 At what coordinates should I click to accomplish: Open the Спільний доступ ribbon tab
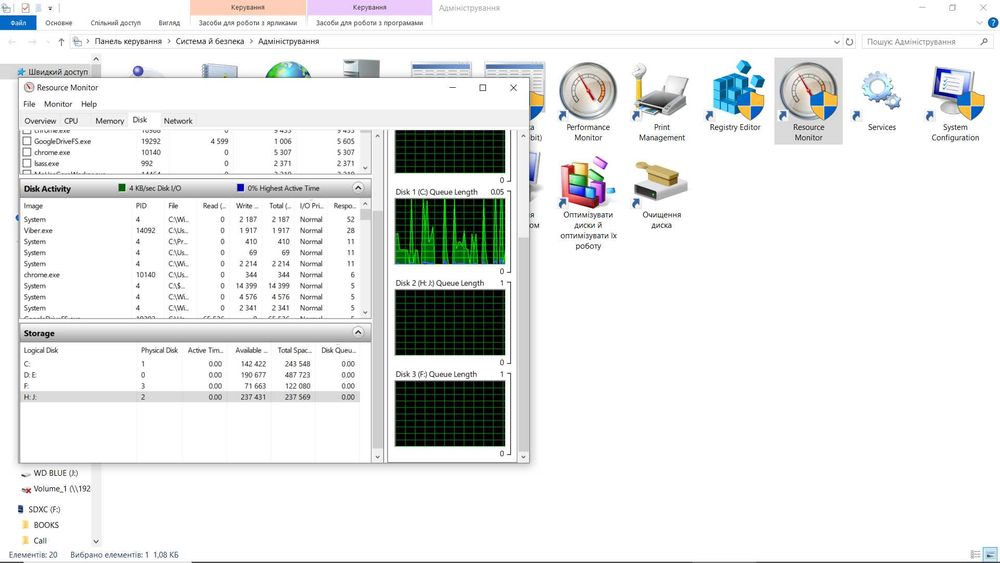[115, 23]
